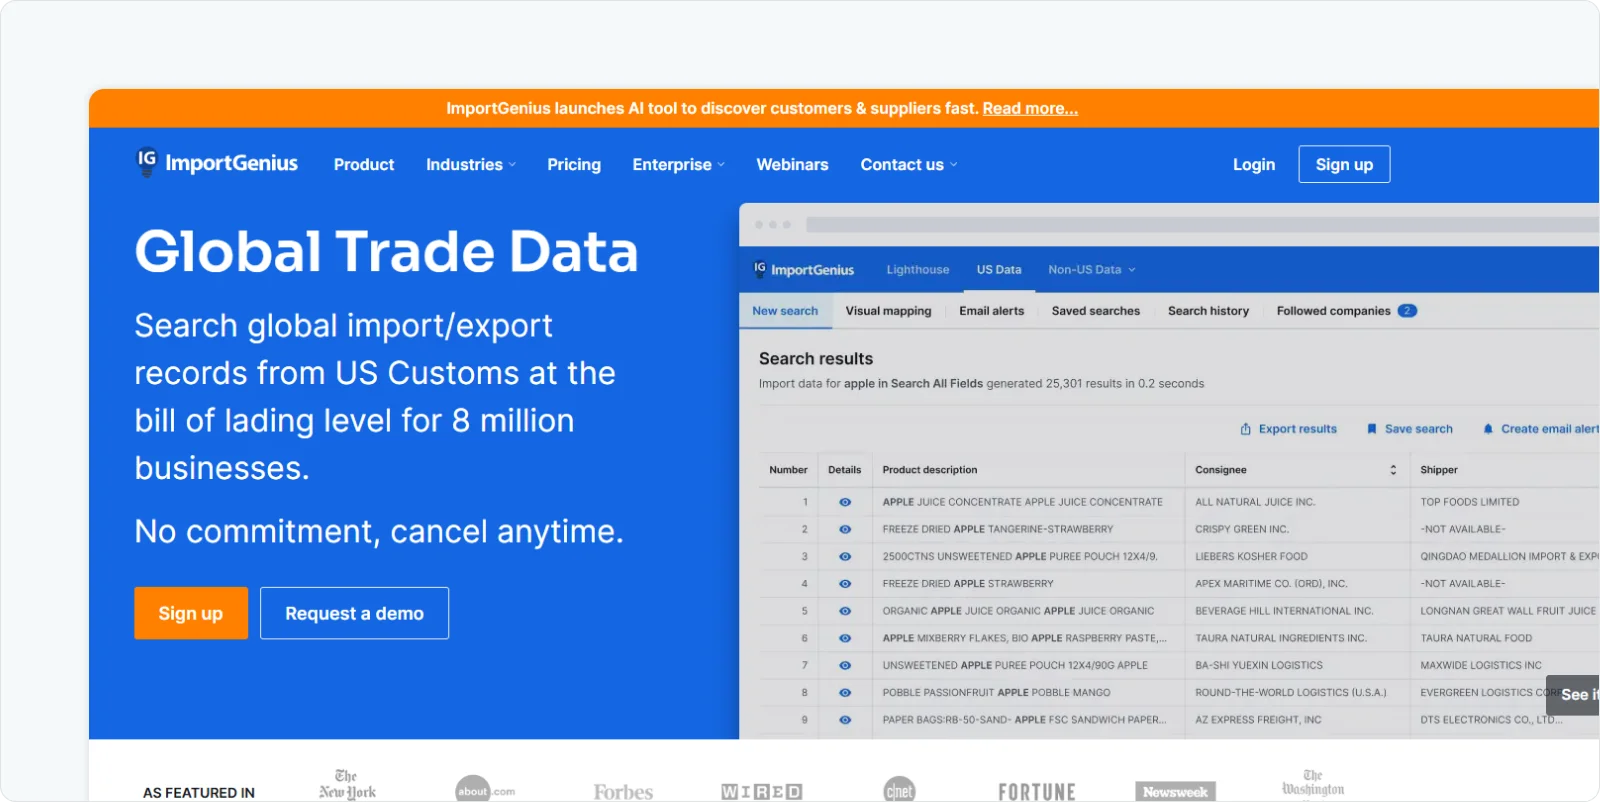This screenshot has height=802, width=1600.
Task: Sort by the Consignee column arrows
Action: (1393, 470)
